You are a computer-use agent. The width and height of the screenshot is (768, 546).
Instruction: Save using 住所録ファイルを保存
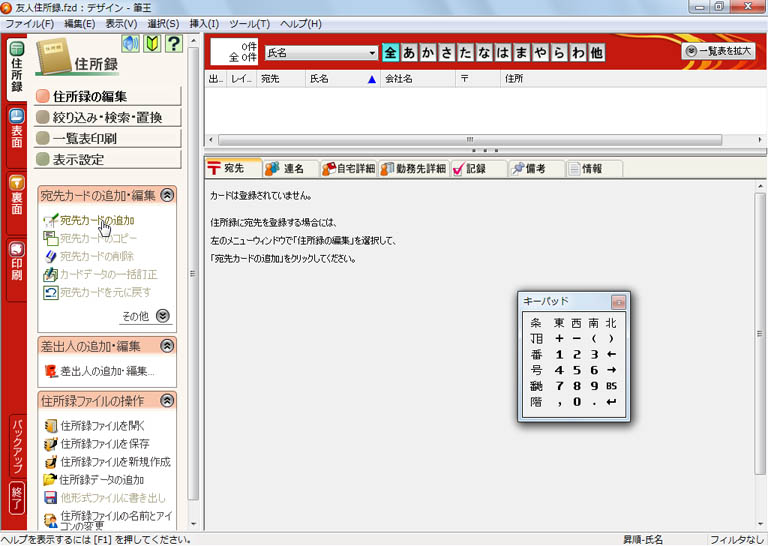click(104, 444)
